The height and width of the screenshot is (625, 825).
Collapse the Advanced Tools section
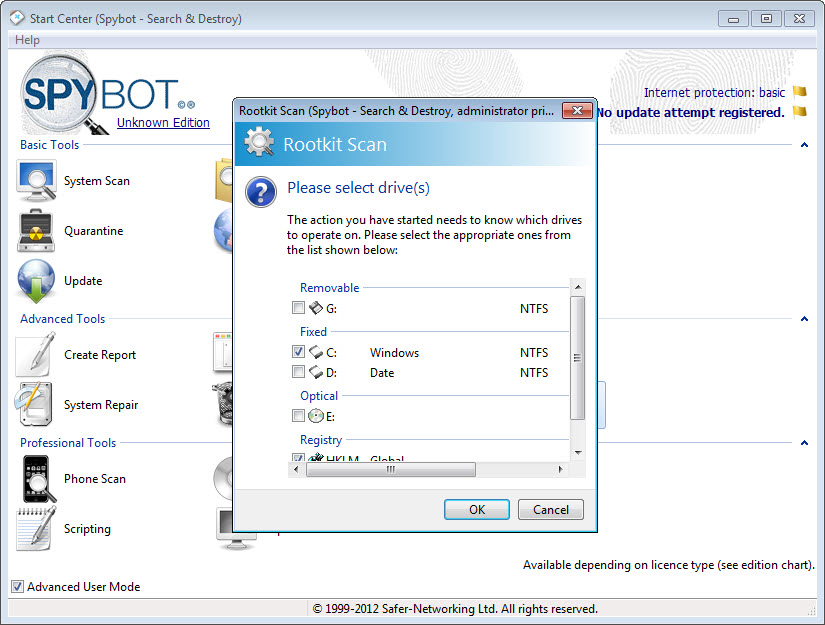[804, 319]
